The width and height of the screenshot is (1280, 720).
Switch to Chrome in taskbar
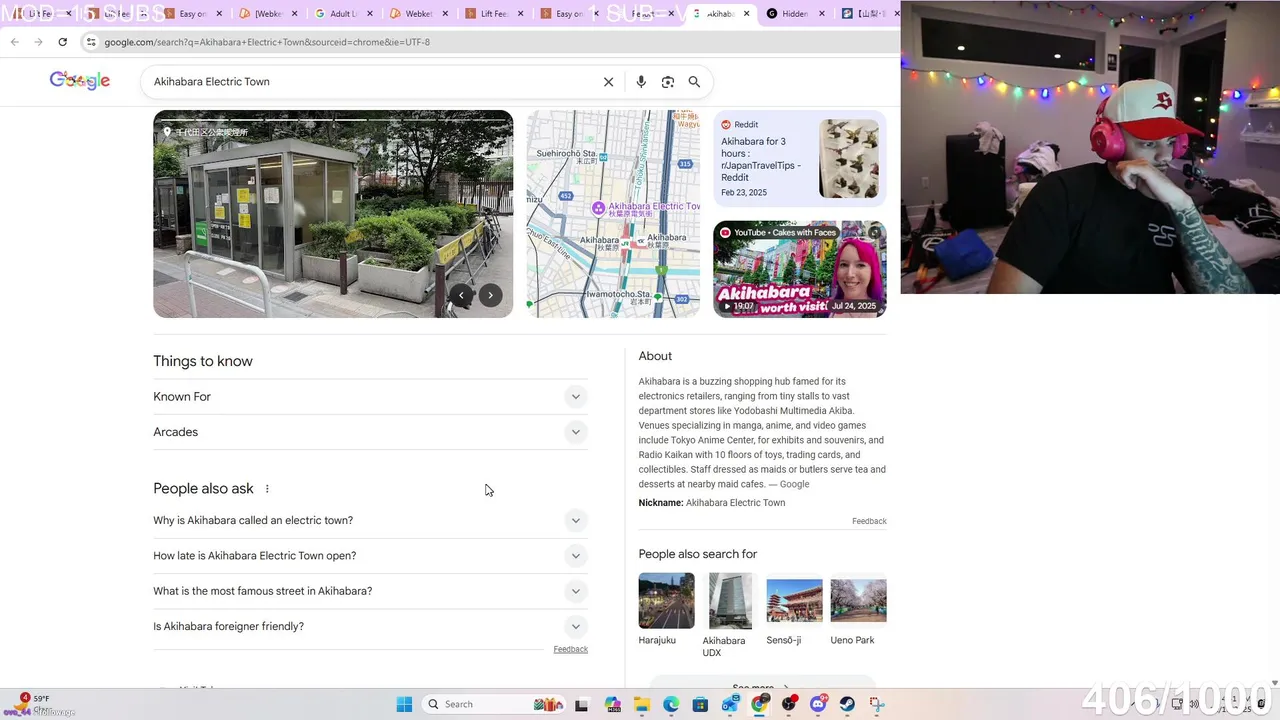click(759, 704)
